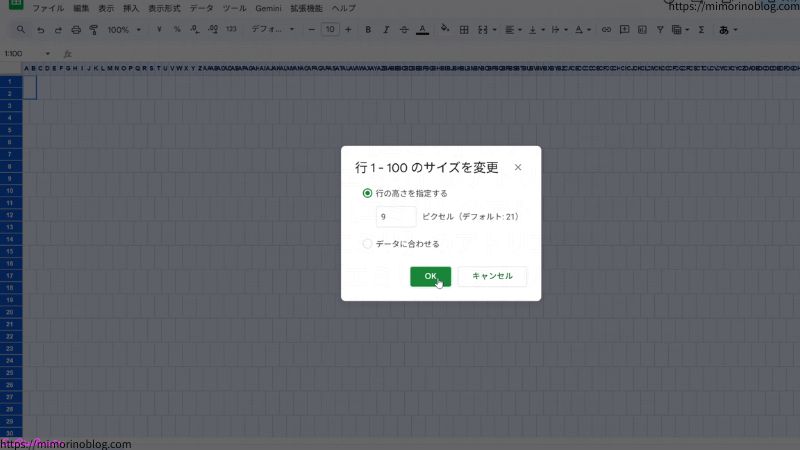Screen dimensions: 800x450
Task: Open the ツール menu
Action: pos(235,8)
